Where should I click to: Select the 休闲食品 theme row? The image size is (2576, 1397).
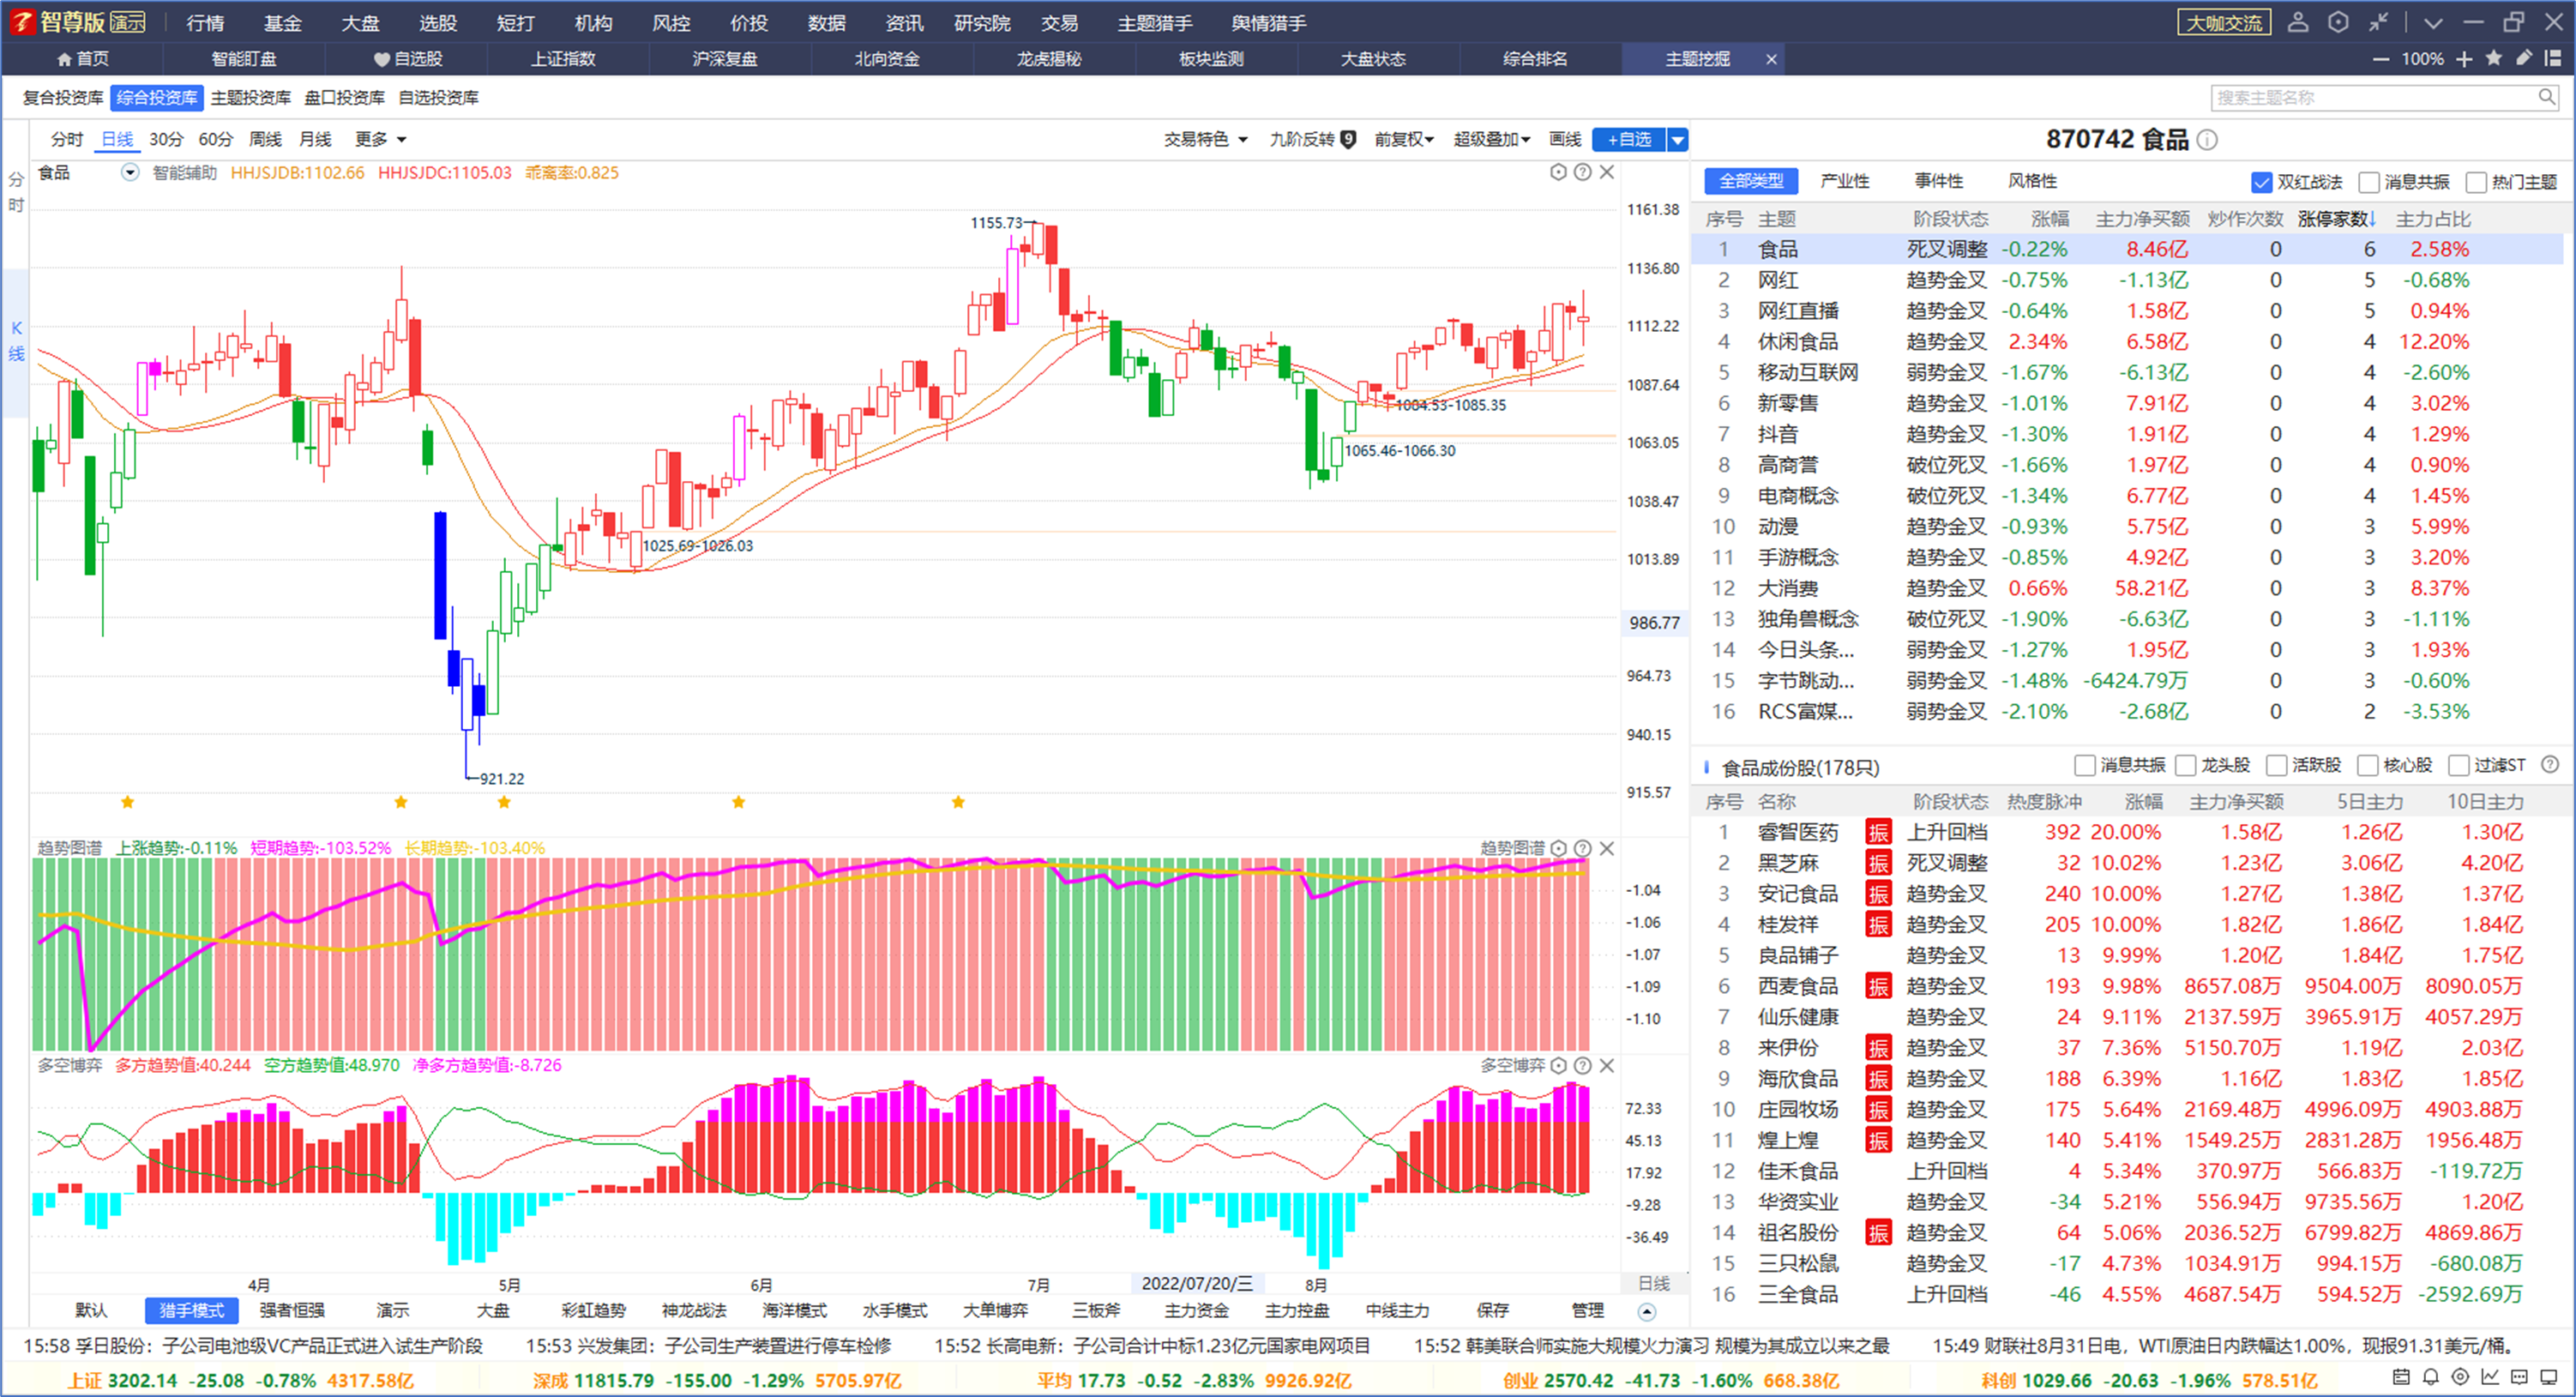(2127, 342)
